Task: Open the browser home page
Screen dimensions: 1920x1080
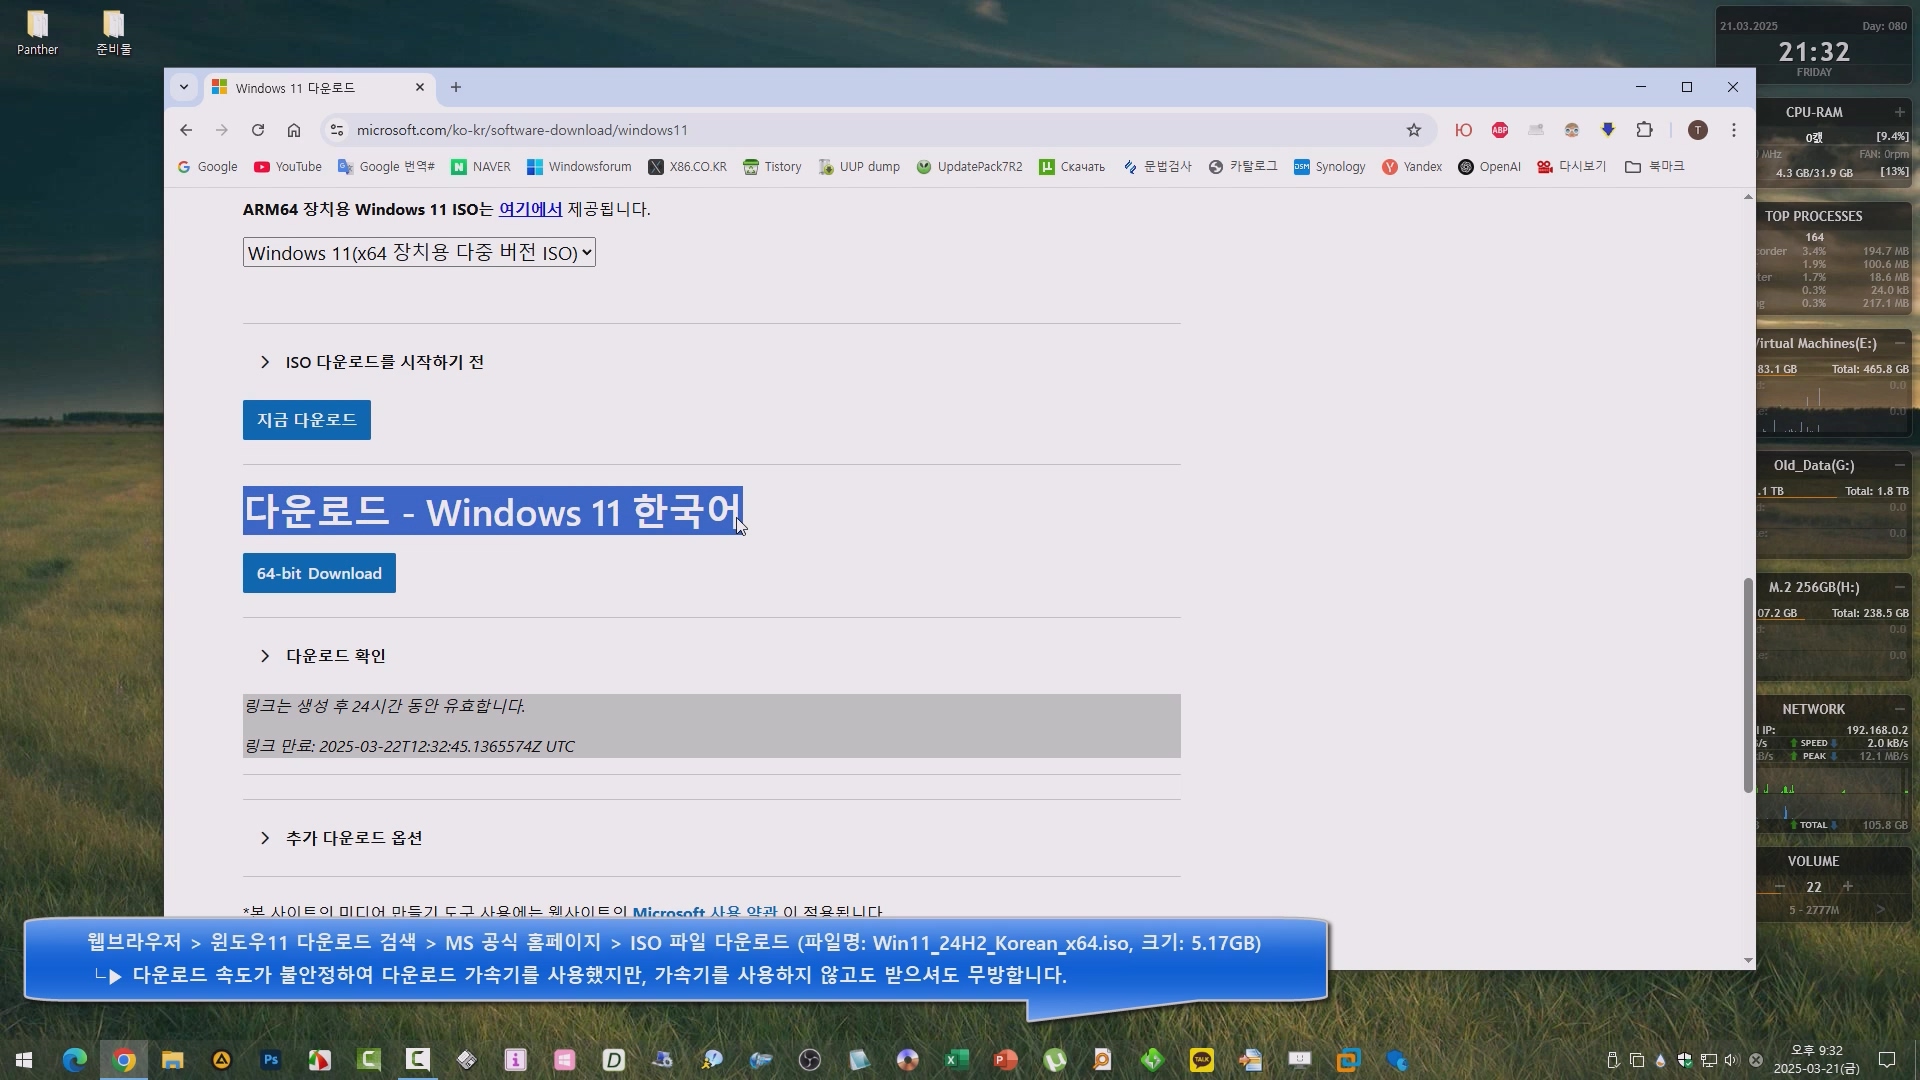Action: pos(294,130)
